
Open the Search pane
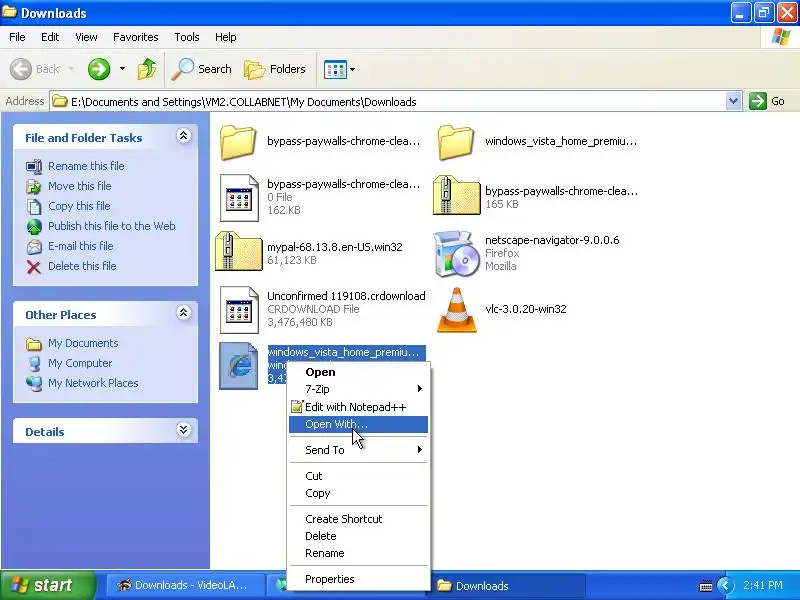[x=202, y=69]
